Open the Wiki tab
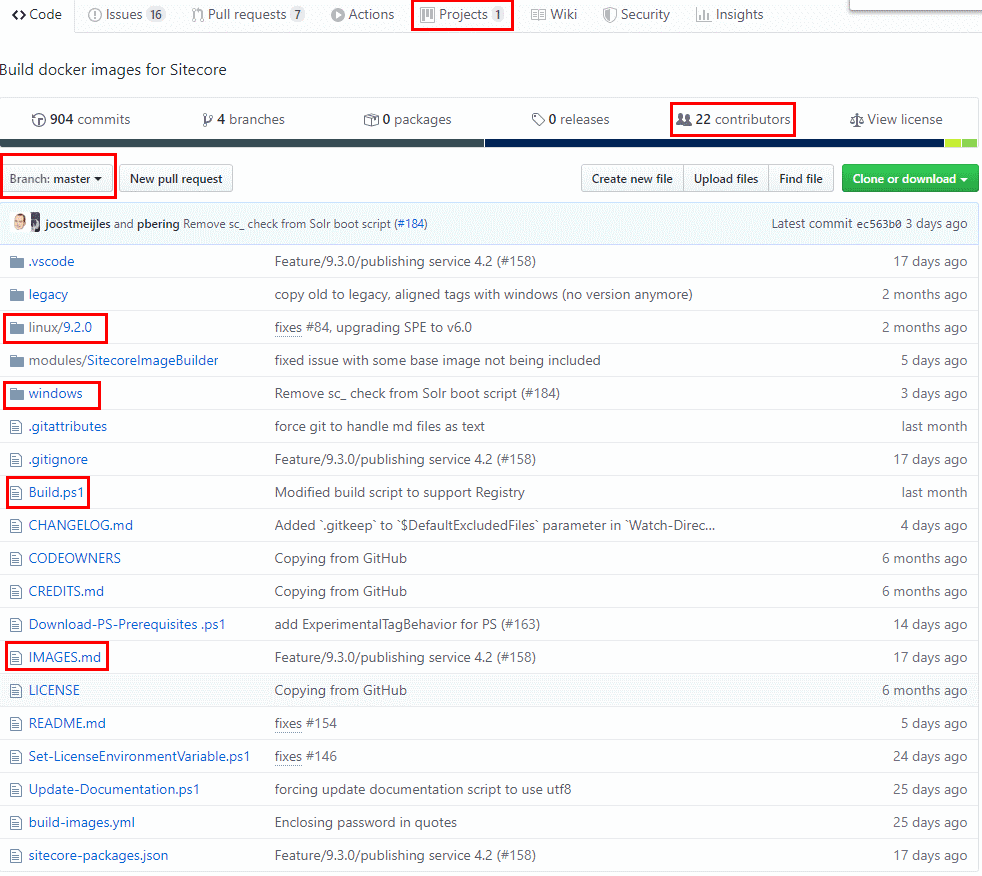 554,14
